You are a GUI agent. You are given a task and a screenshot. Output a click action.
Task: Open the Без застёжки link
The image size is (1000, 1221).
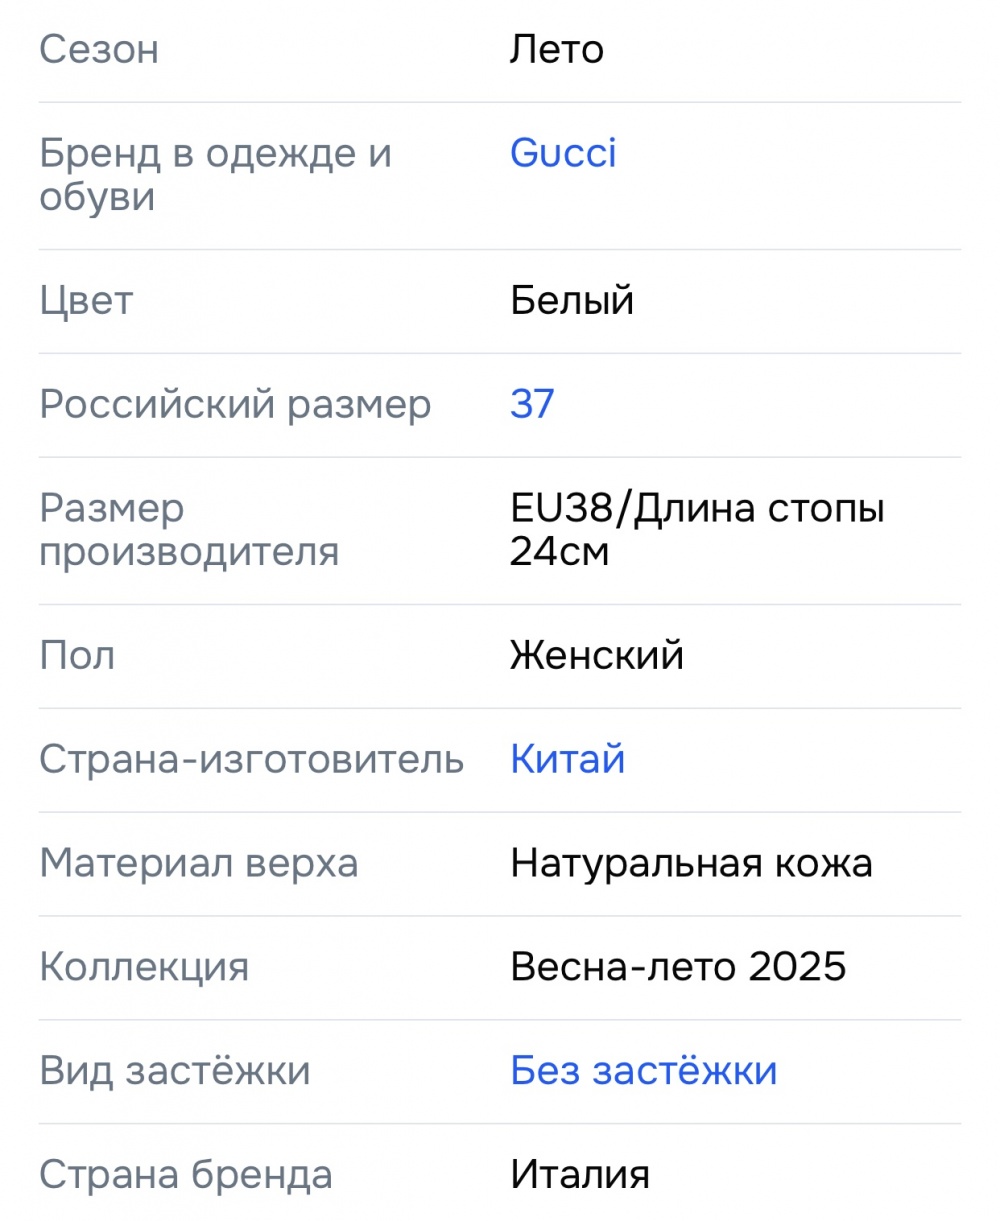coord(644,1070)
